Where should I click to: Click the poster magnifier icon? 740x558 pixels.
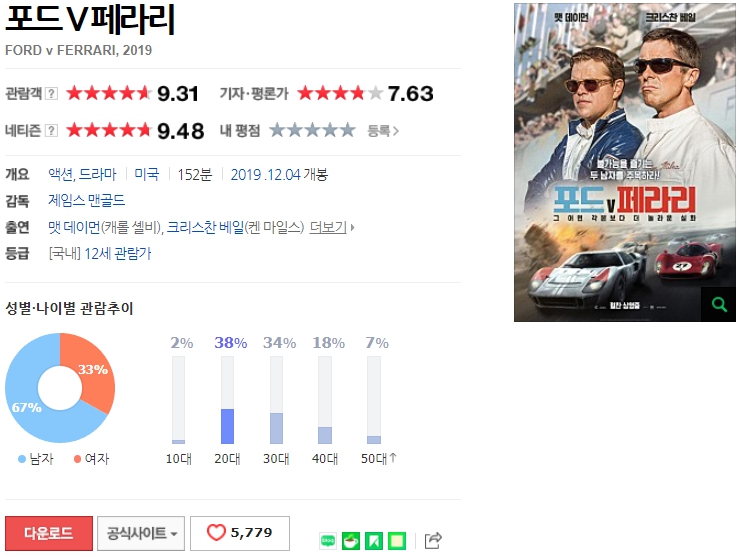pyautogui.click(x=719, y=304)
